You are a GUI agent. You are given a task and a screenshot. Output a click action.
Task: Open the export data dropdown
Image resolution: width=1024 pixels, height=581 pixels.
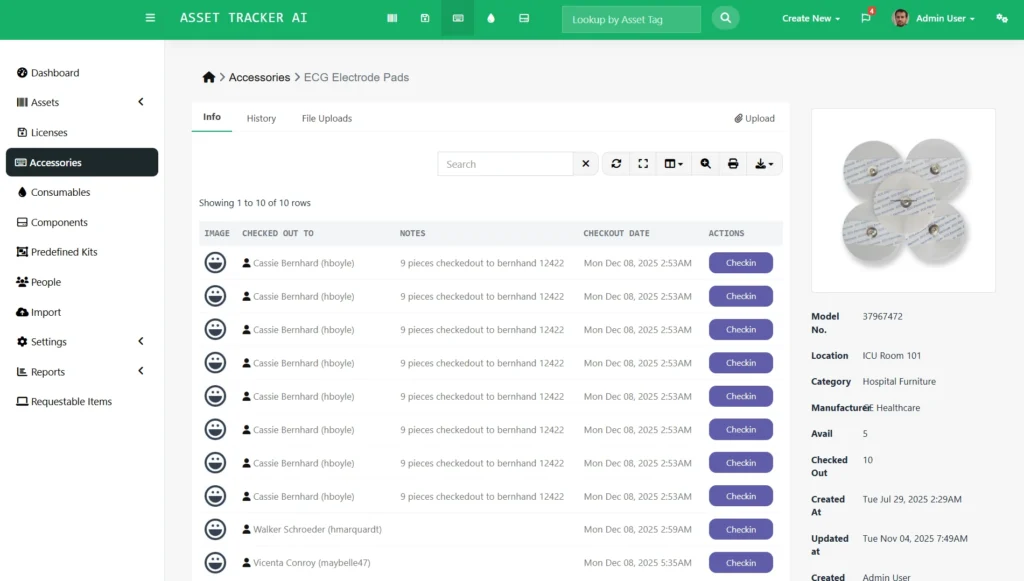point(764,164)
